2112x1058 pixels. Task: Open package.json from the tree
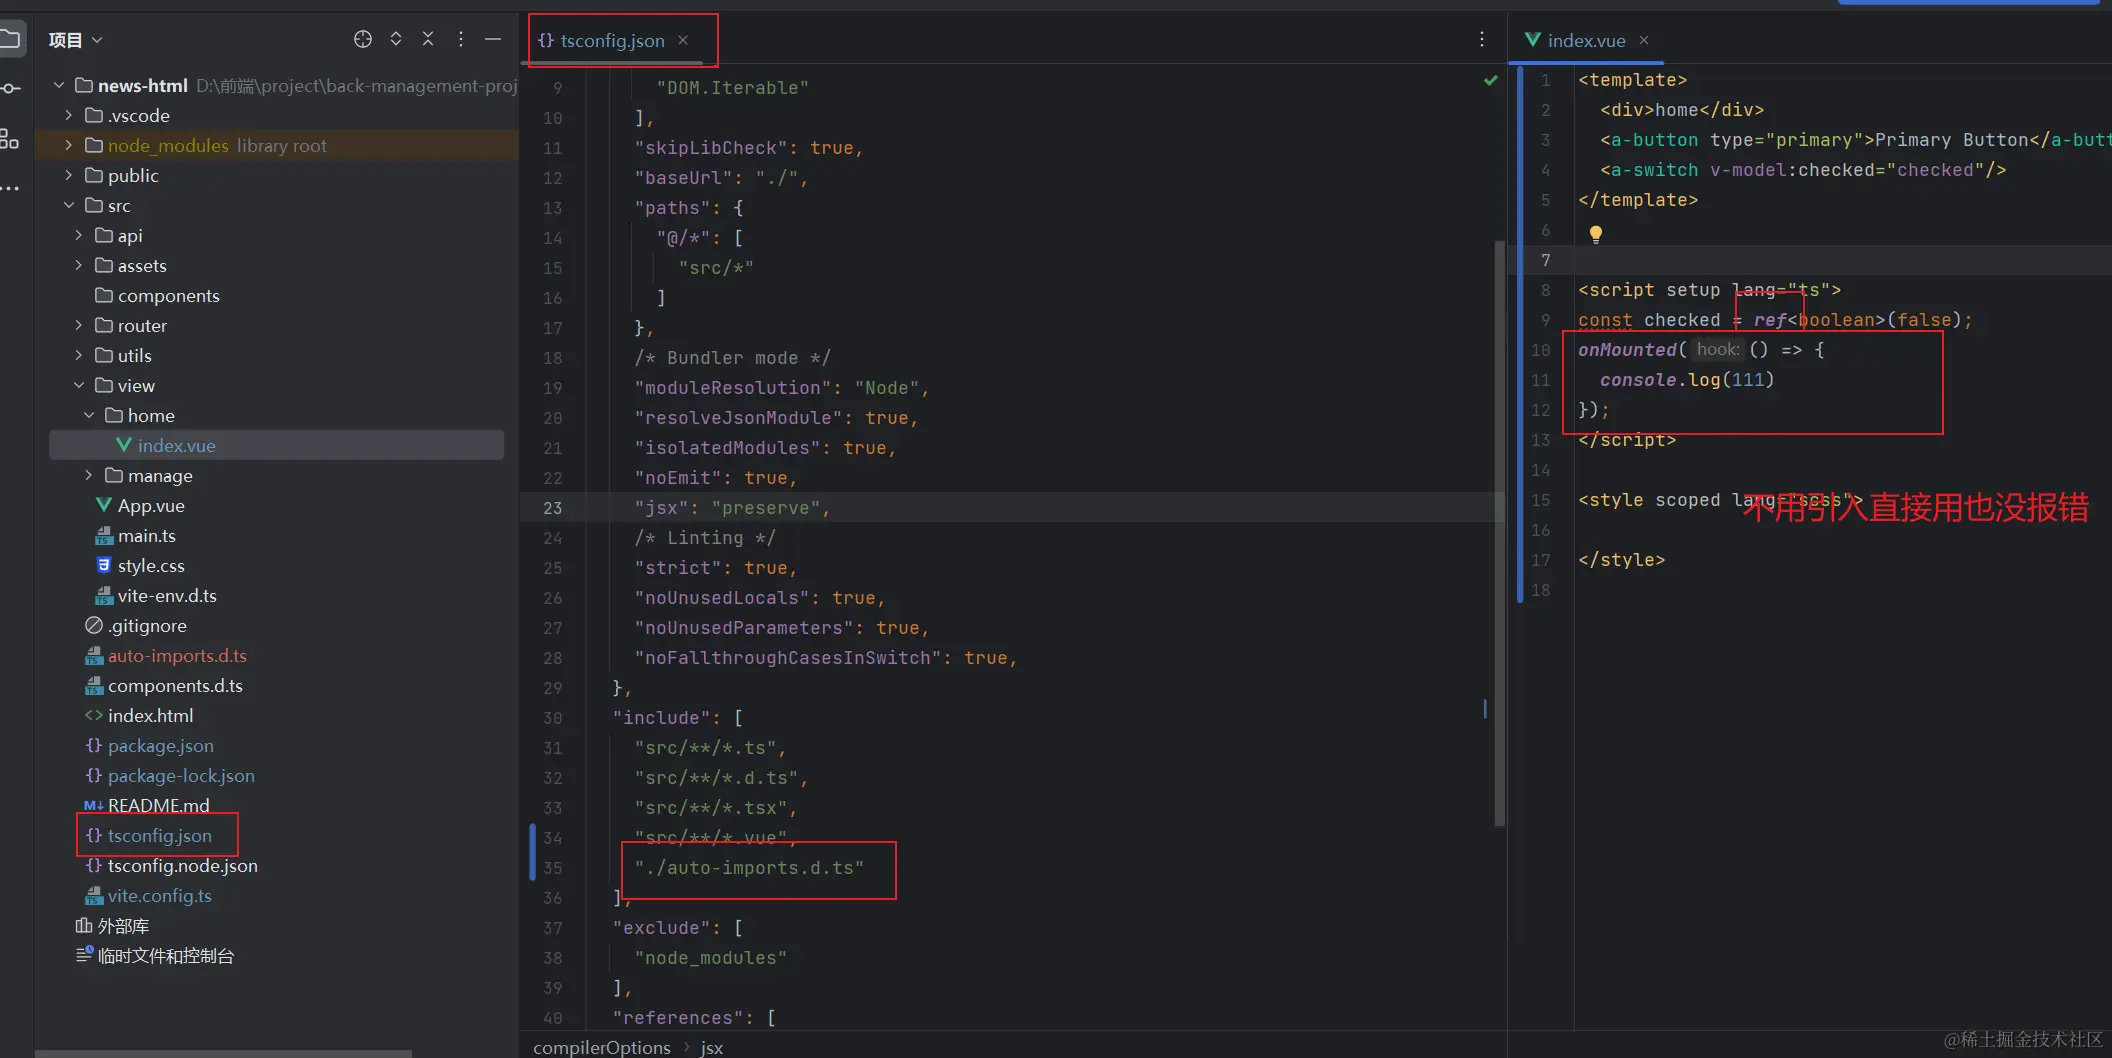(160, 745)
